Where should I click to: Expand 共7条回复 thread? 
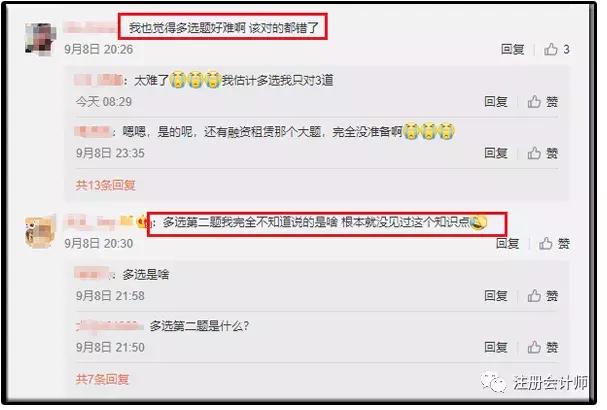pyautogui.click(x=102, y=379)
